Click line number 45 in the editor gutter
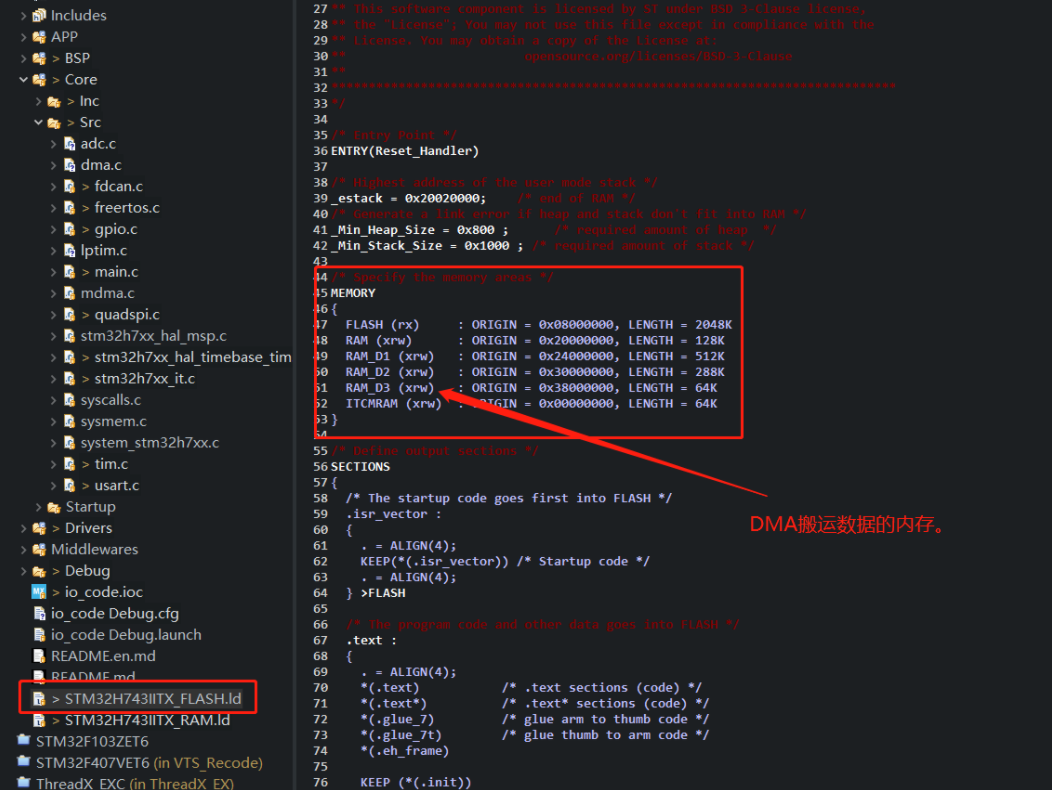This screenshot has height=790, width=1052. 320,293
